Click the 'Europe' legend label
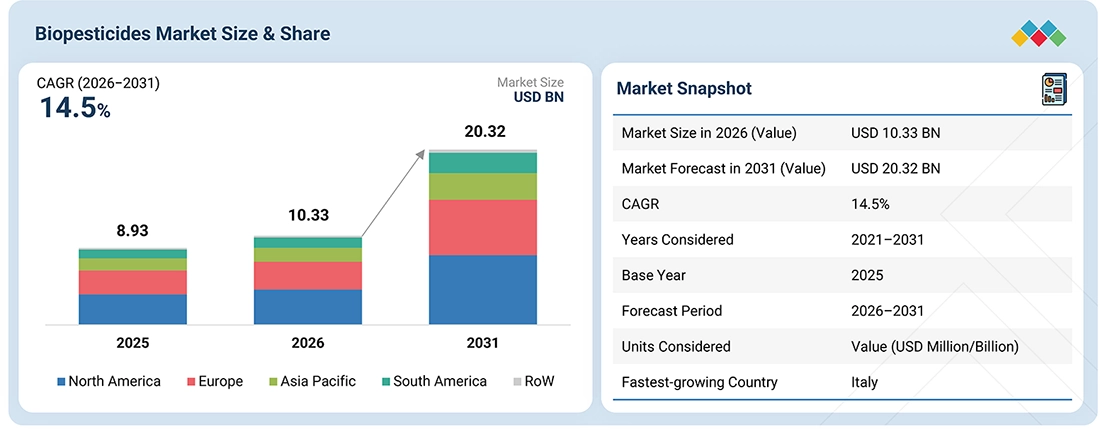Viewport: 1100px width, 429px height. pos(220,382)
